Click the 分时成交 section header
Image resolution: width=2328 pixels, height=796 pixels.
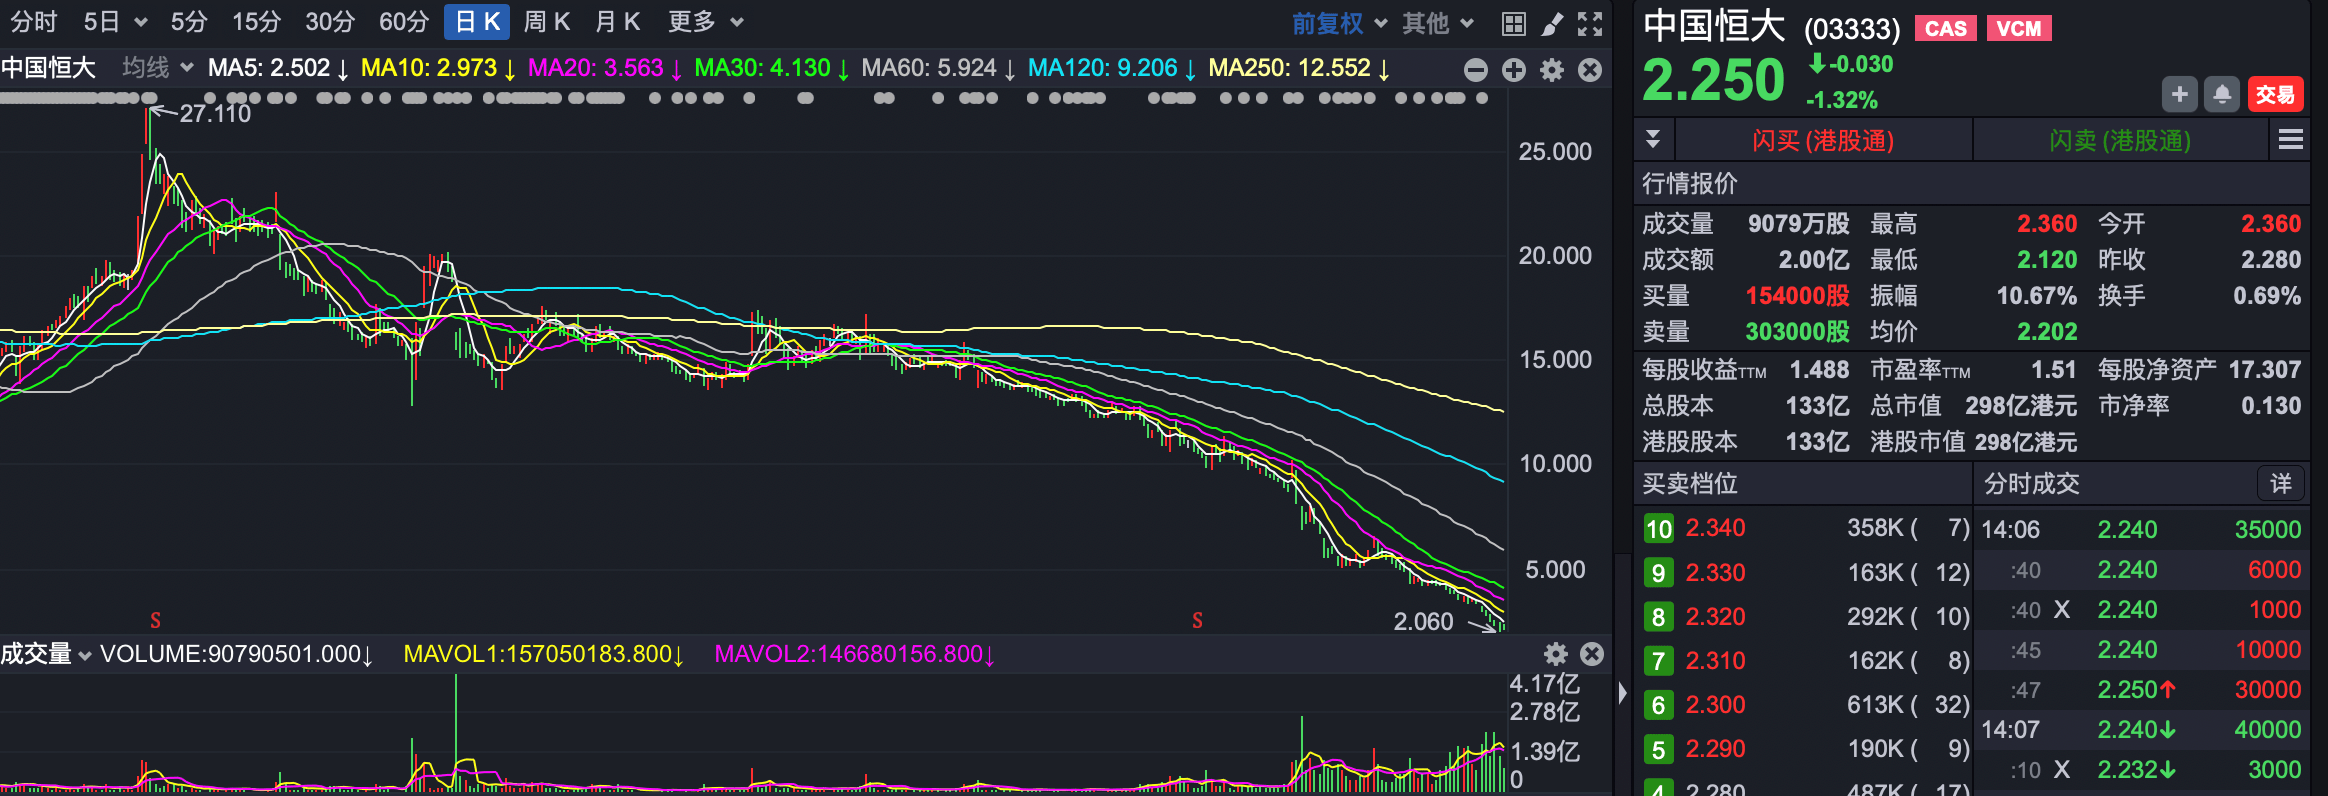2032,484
